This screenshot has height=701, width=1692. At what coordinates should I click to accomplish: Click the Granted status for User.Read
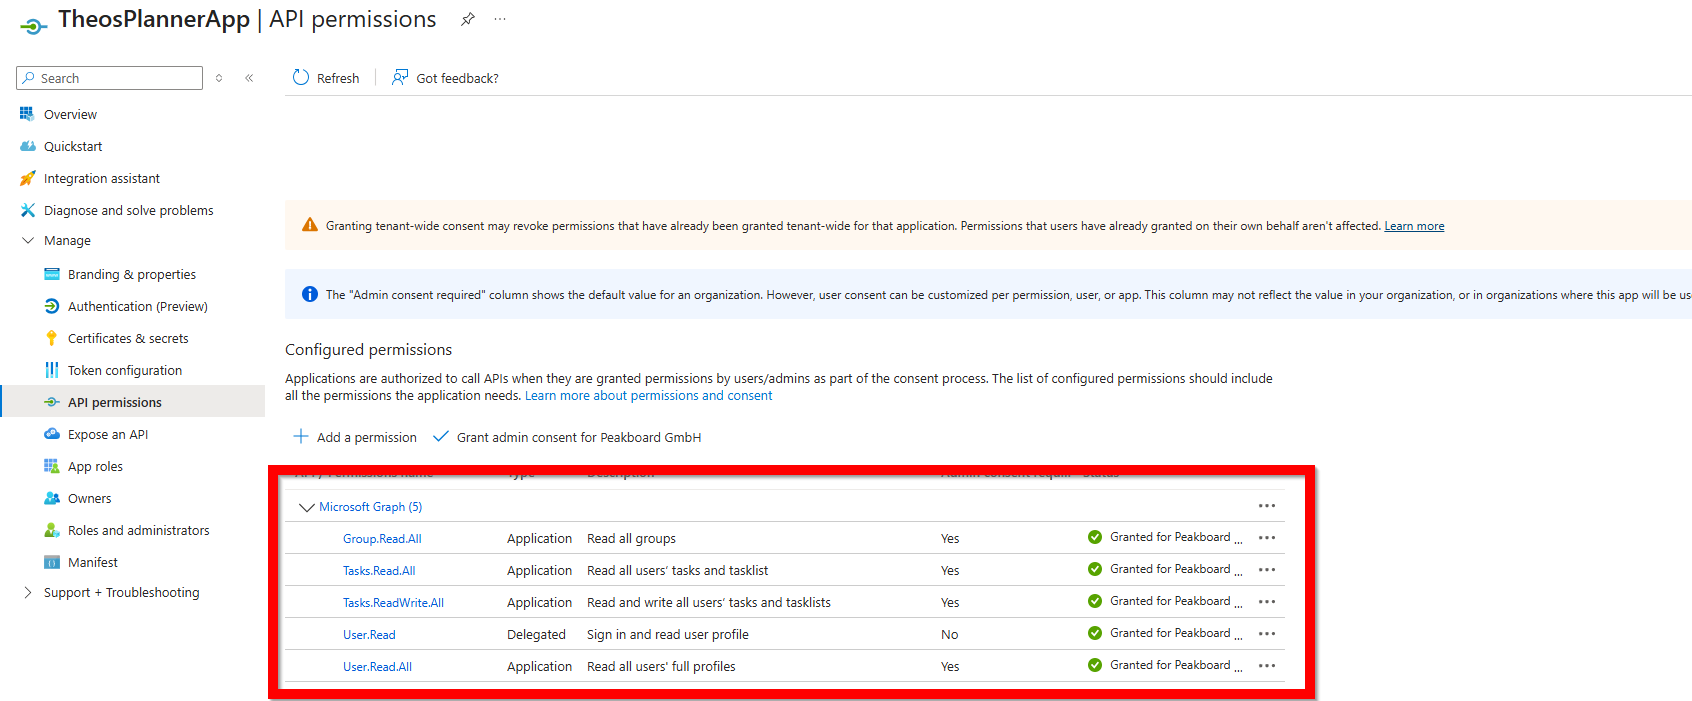point(1165,633)
